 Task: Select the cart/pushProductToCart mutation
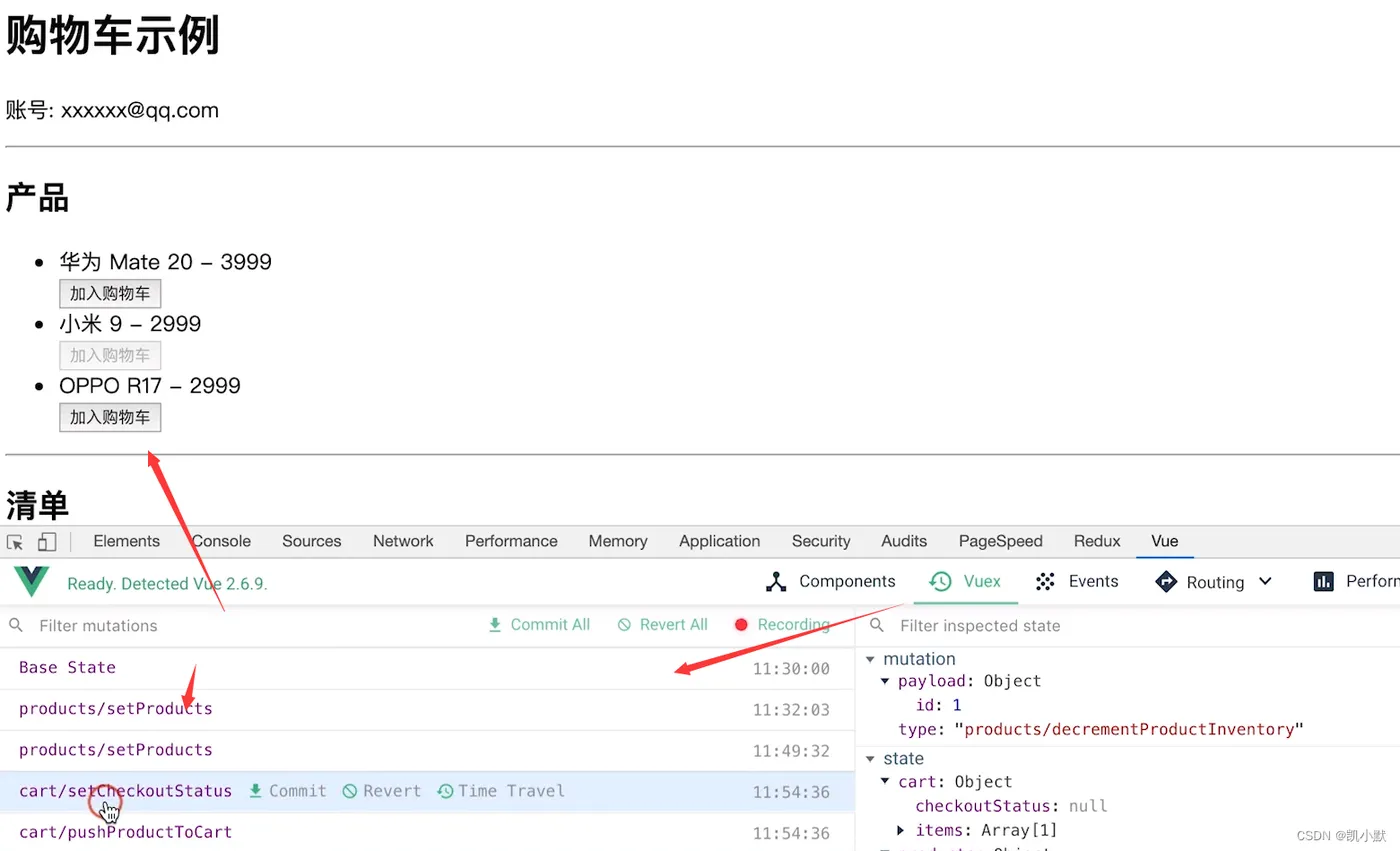click(427, 832)
